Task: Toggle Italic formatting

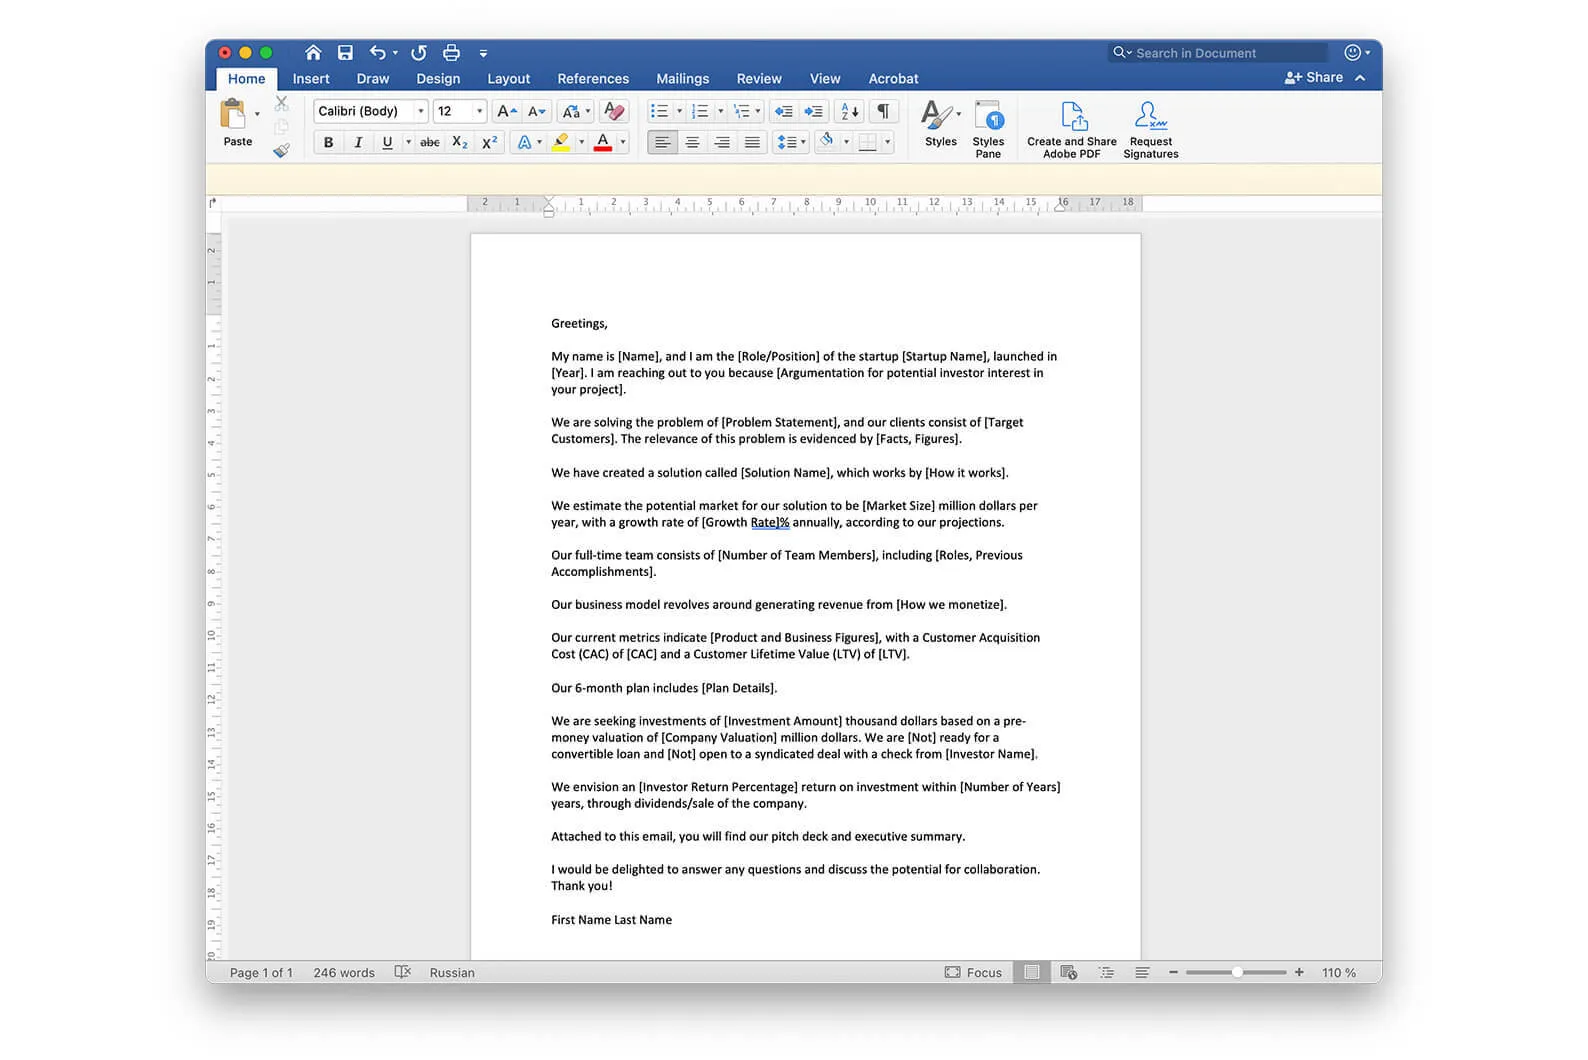Action: [358, 142]
